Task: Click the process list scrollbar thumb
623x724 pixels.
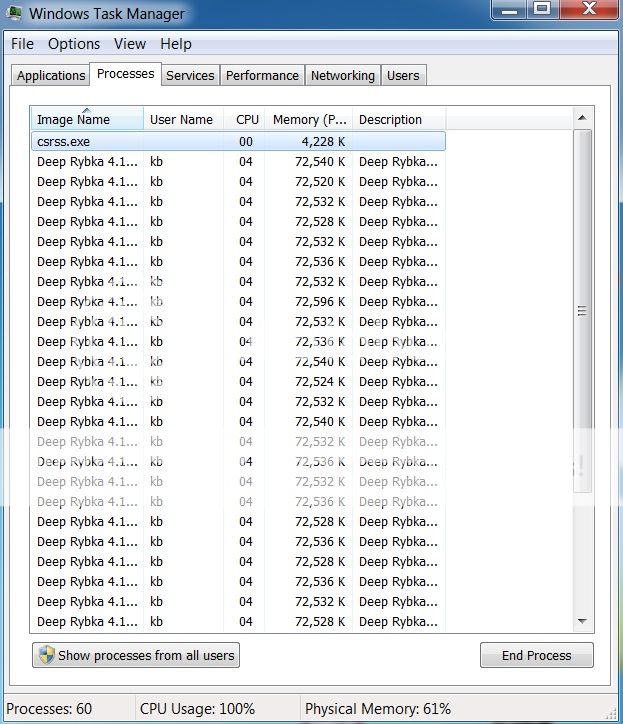Action: click(x=582, y=311)
